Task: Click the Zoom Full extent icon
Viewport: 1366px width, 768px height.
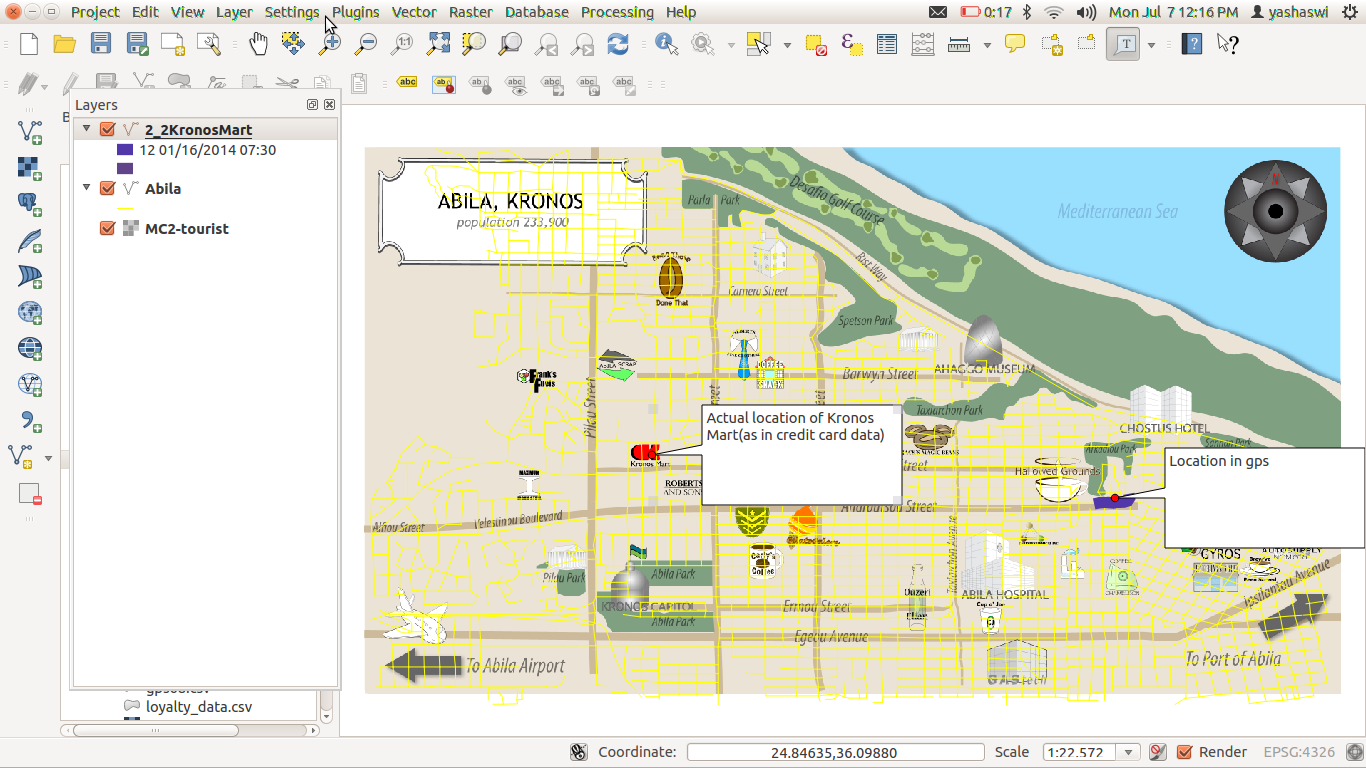Action: click(x=438, y=44)
